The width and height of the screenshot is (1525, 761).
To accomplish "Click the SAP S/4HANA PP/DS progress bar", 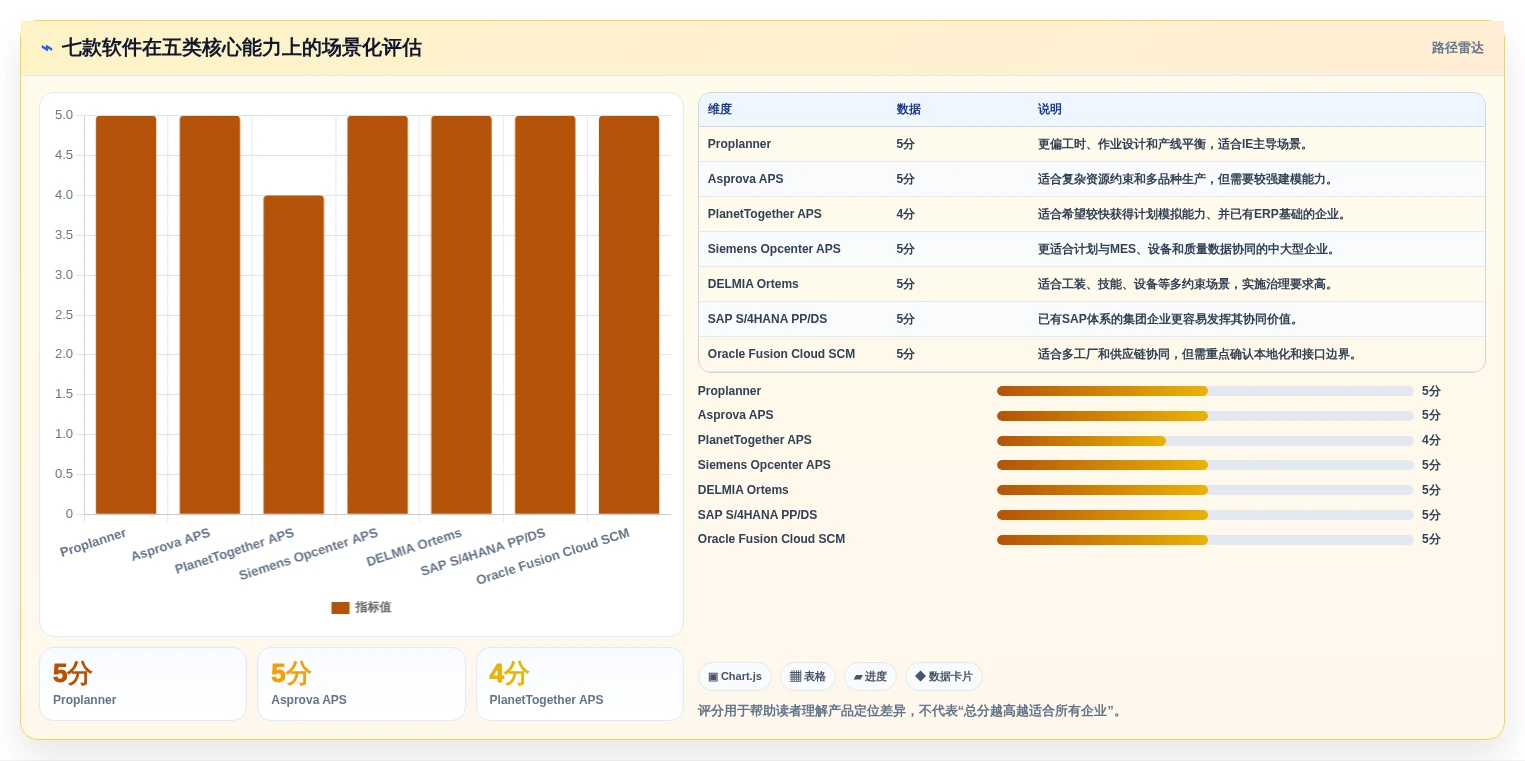I will 1205,515.
